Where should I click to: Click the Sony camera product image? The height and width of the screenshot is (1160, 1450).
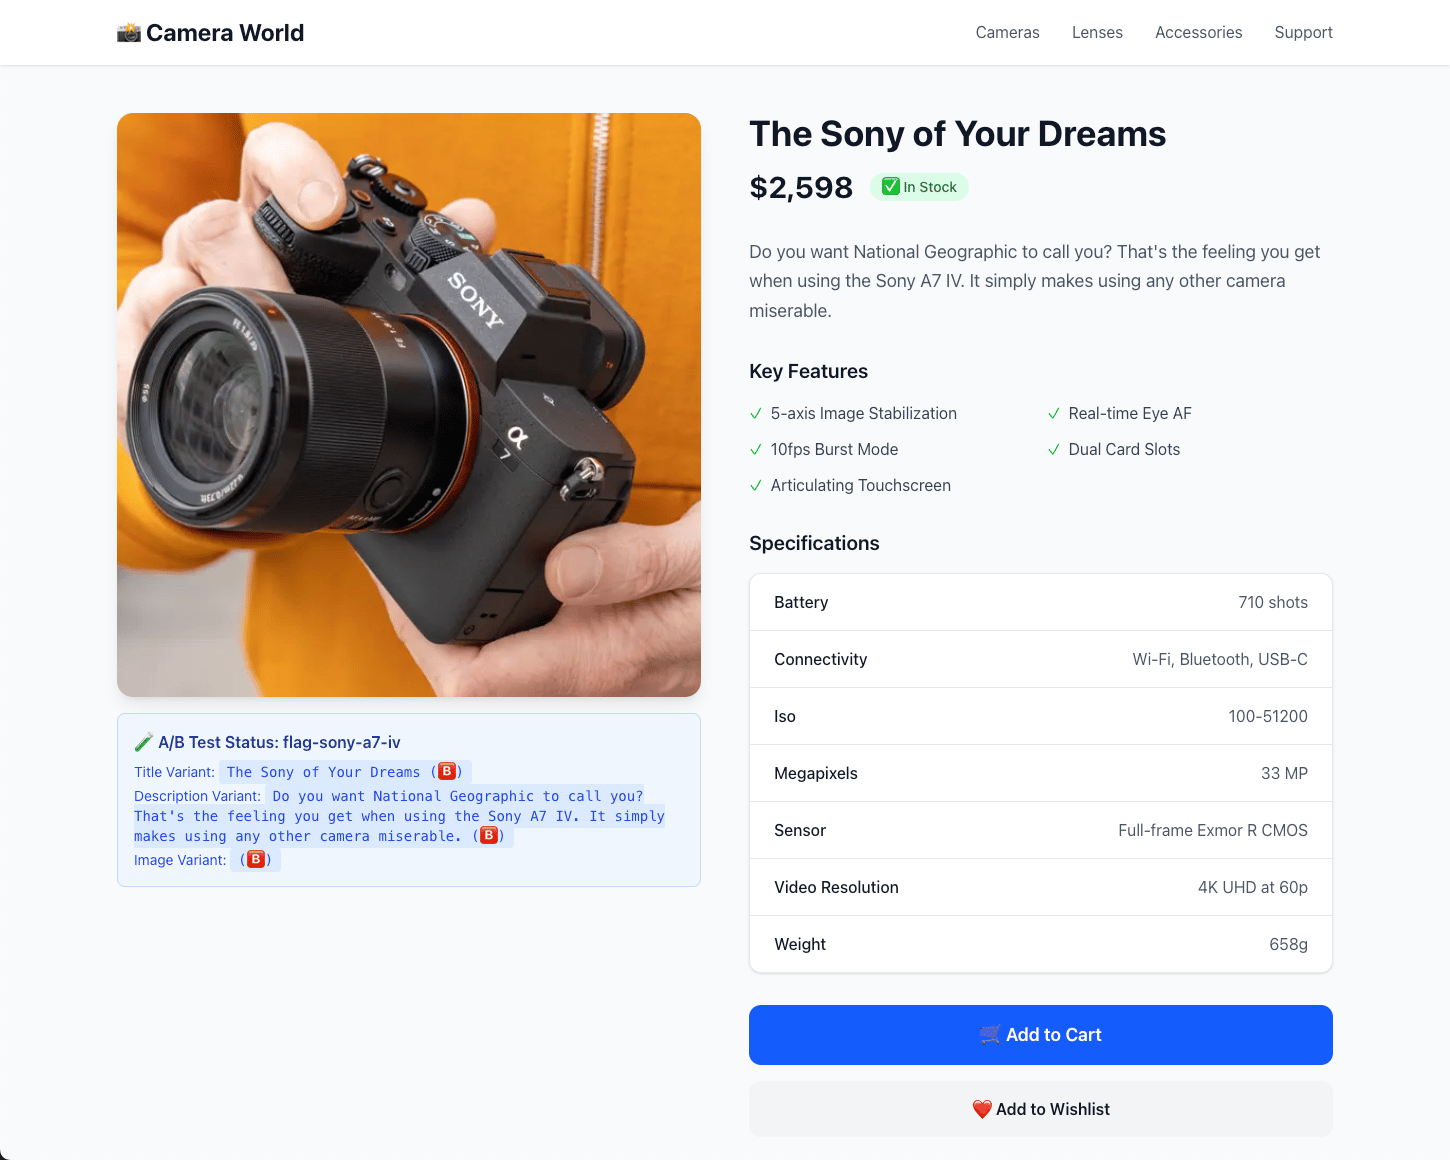(x=409, y=405)
